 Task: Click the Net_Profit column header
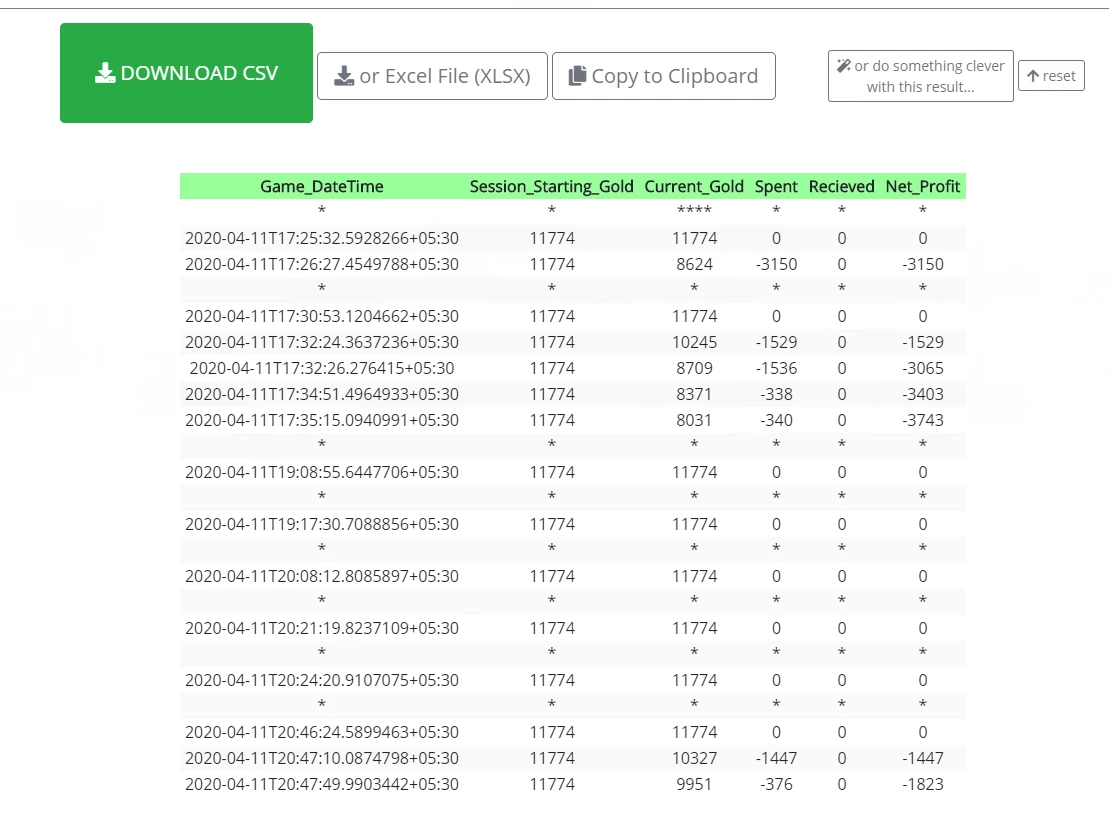pos(922,186)
